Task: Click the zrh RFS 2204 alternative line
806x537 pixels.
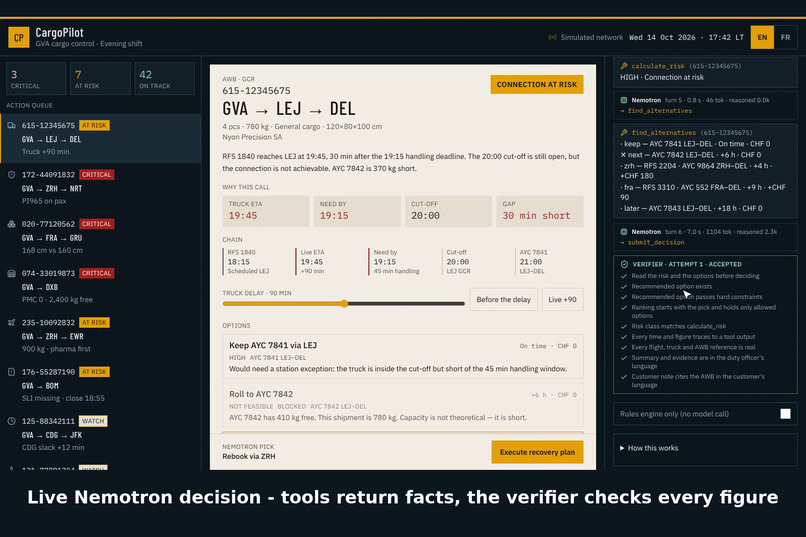Action: [696, 171]
